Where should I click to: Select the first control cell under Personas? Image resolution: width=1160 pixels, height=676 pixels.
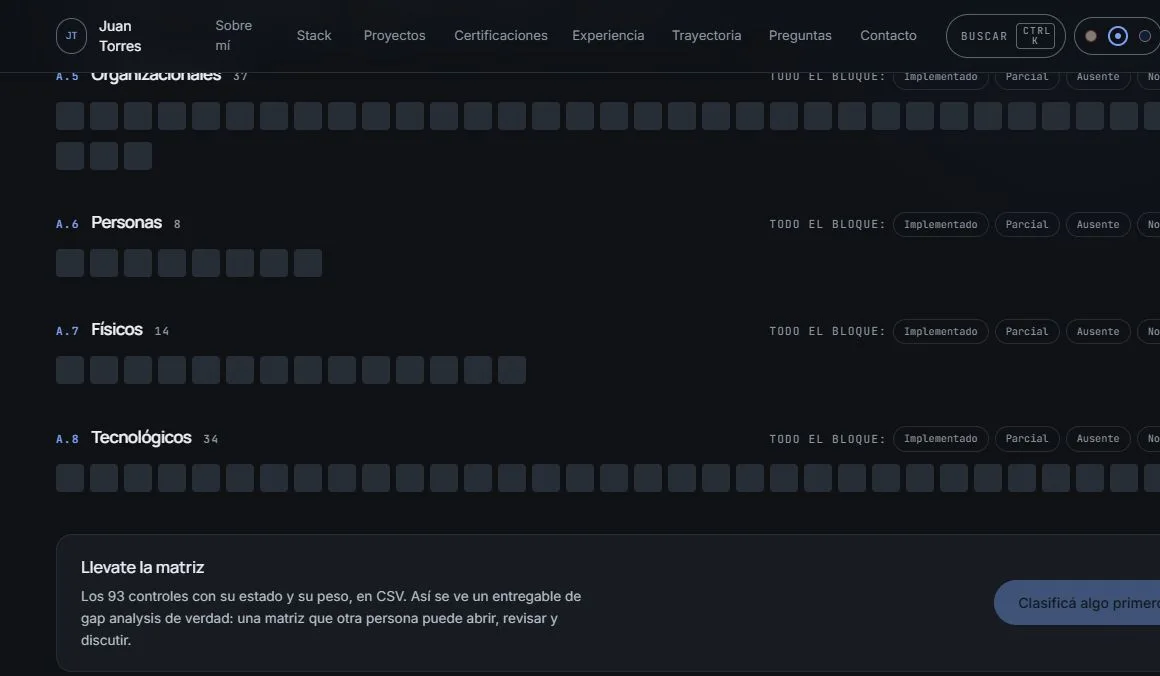70,263
